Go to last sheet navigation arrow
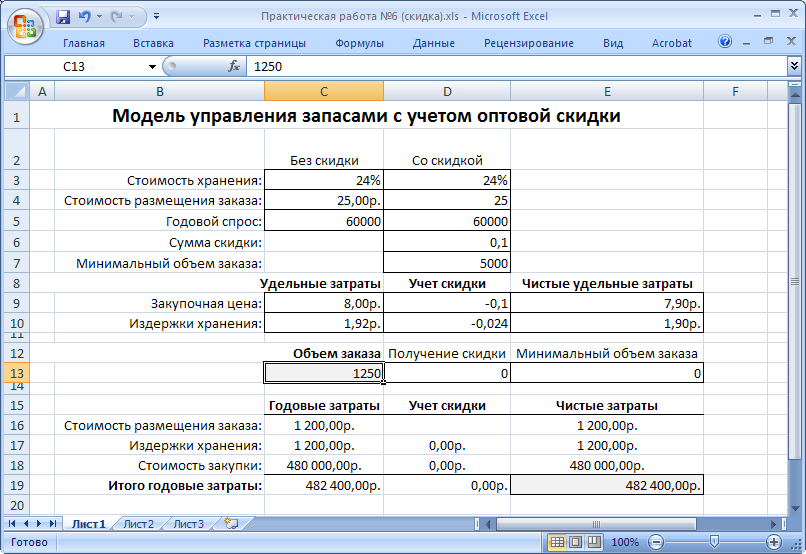Viewport: 806px width, 554px height. [53, 524]
